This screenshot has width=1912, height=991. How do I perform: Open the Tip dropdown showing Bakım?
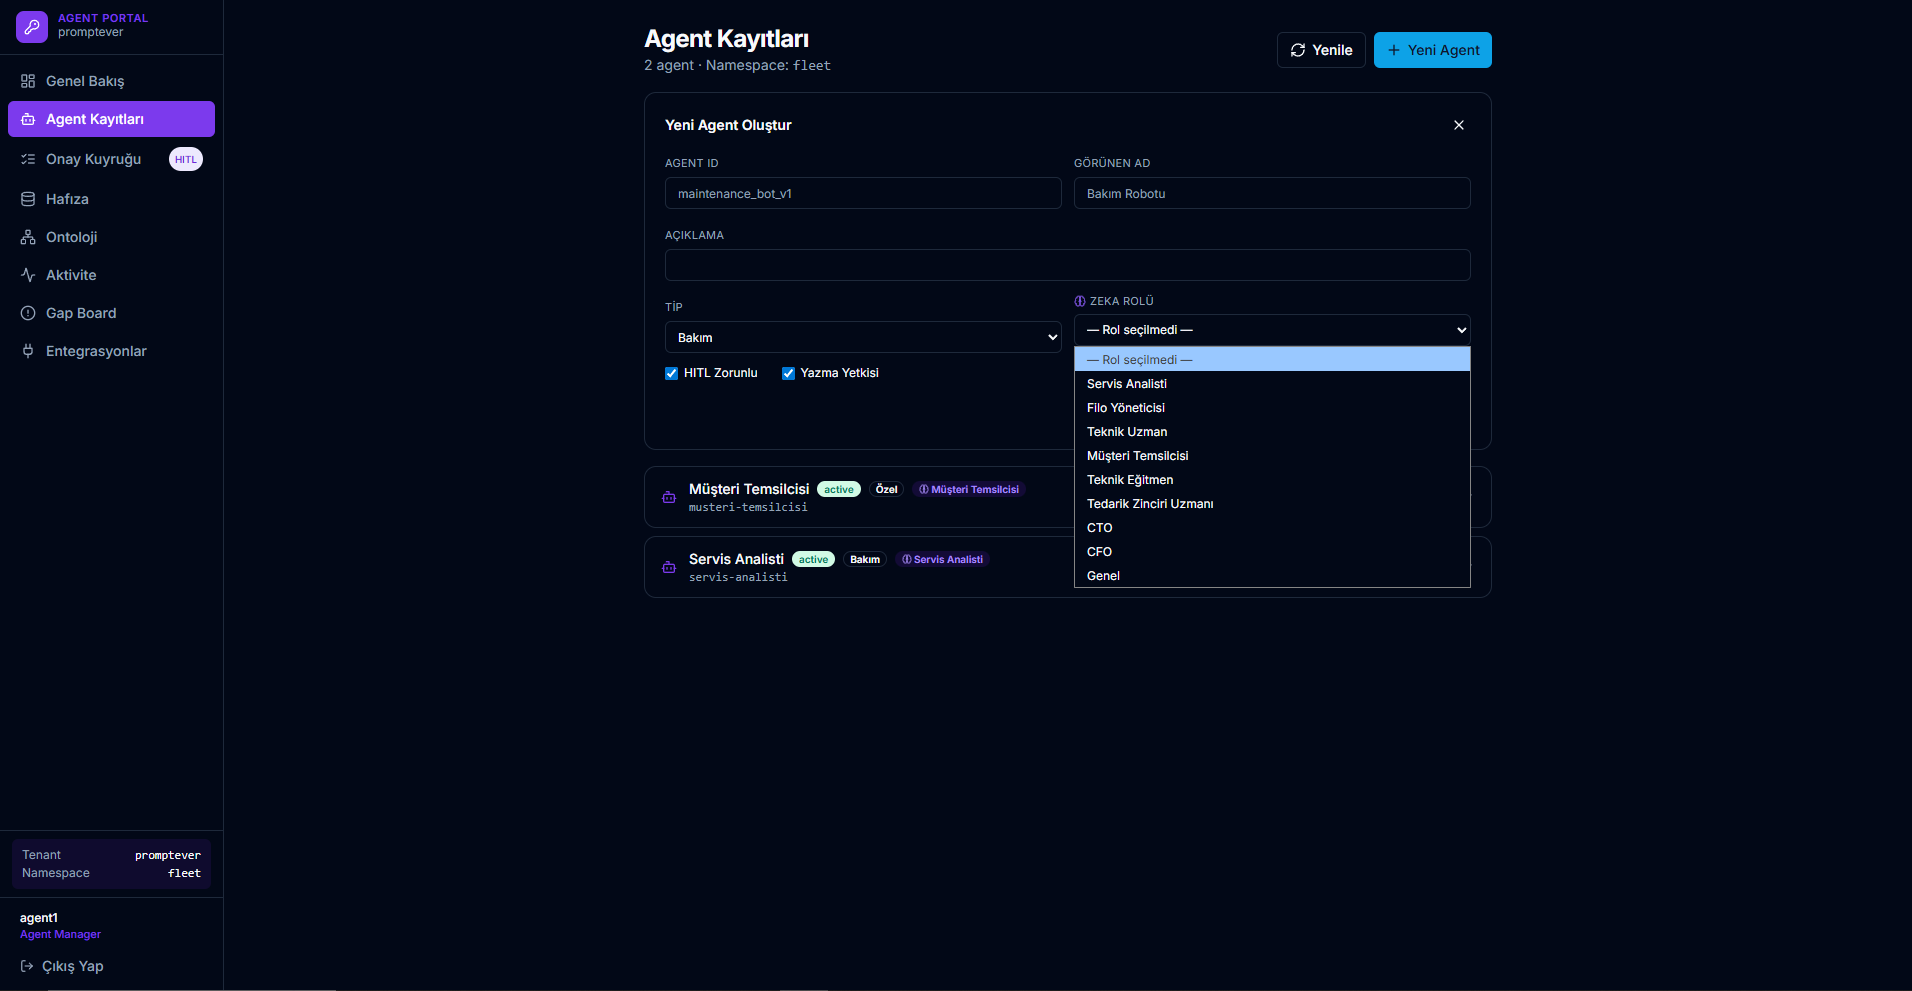pyautogui.click(x=862, y=337)
